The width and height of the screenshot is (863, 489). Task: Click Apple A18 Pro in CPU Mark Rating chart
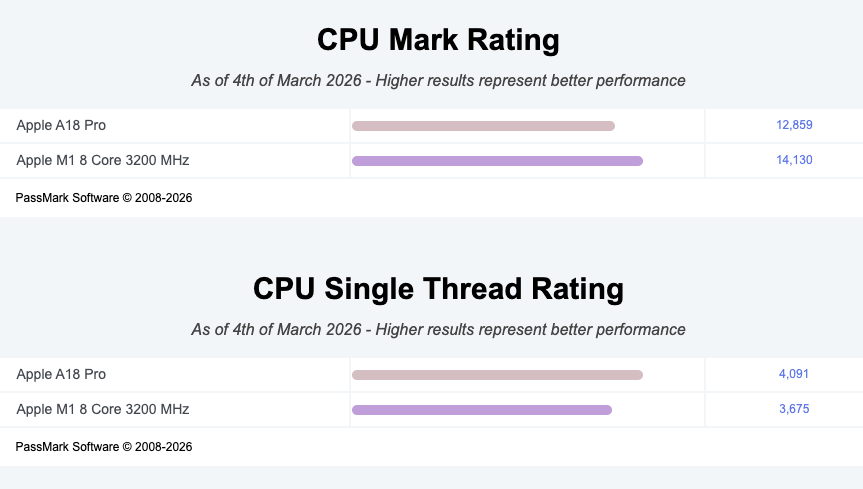pyautogui.click(x=61, y=125)
